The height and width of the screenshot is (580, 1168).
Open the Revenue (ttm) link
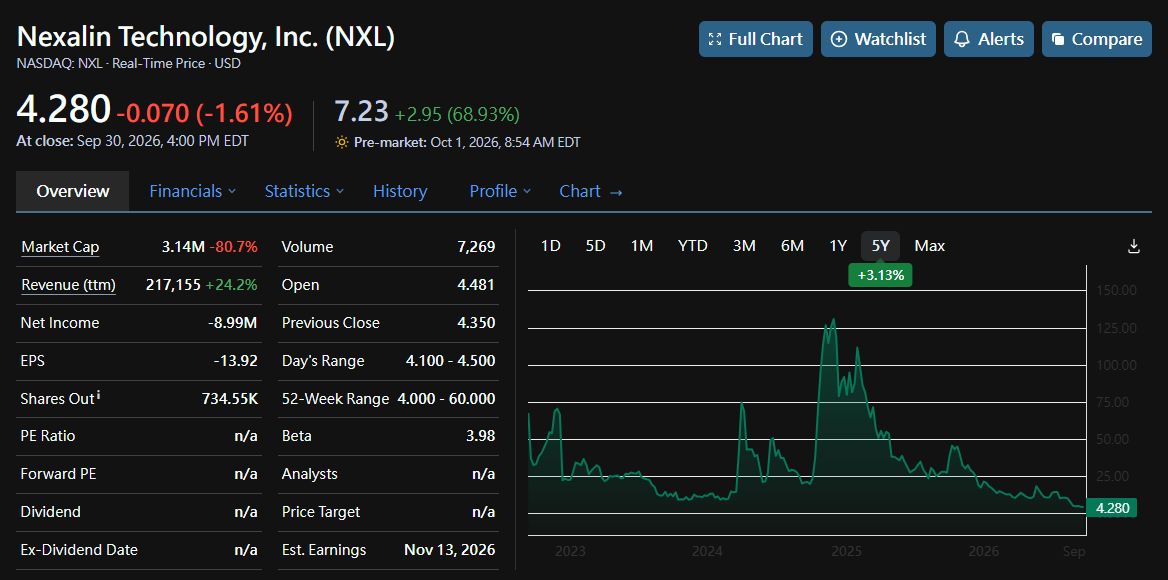coord(69,284)
